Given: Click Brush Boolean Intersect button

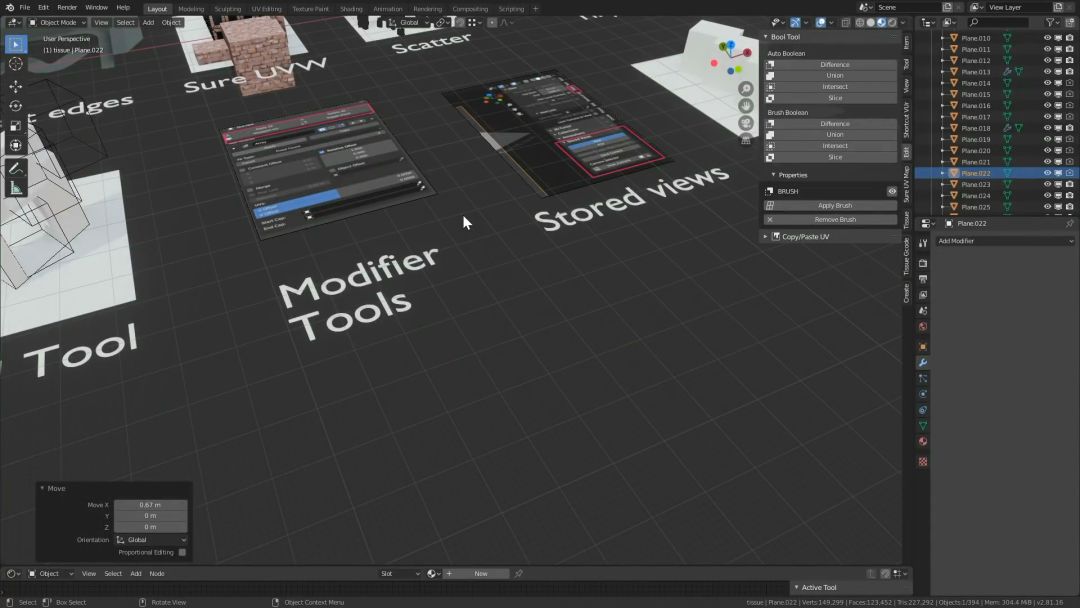Looking at the screenshot, I should 830,146.
